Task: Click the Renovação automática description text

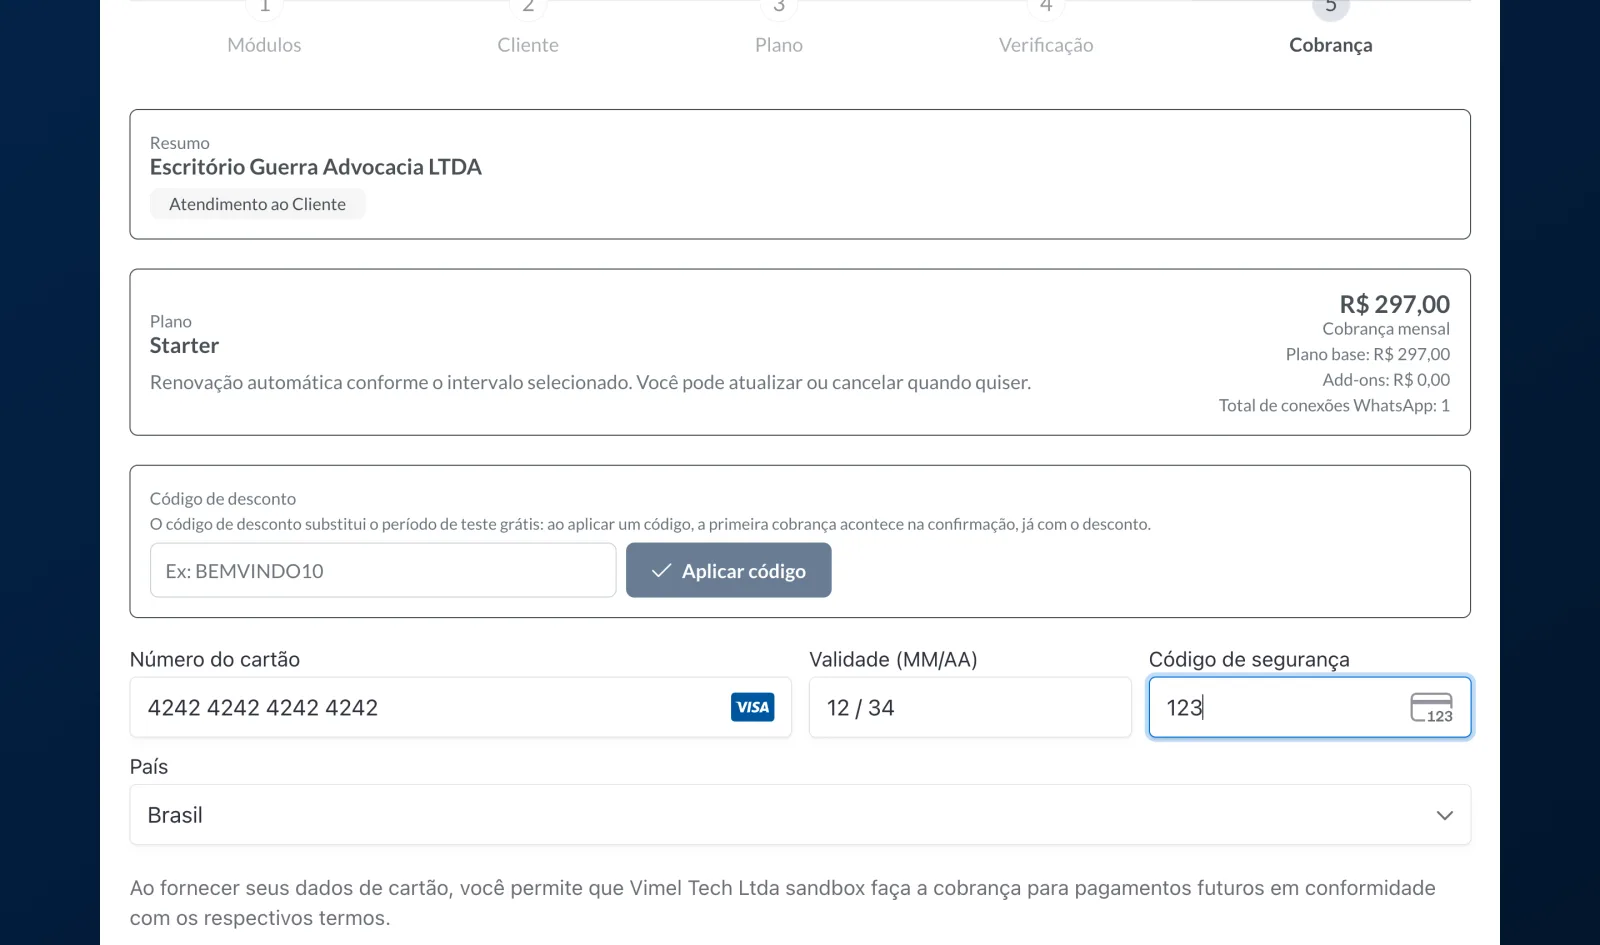Action: (590, 382)
